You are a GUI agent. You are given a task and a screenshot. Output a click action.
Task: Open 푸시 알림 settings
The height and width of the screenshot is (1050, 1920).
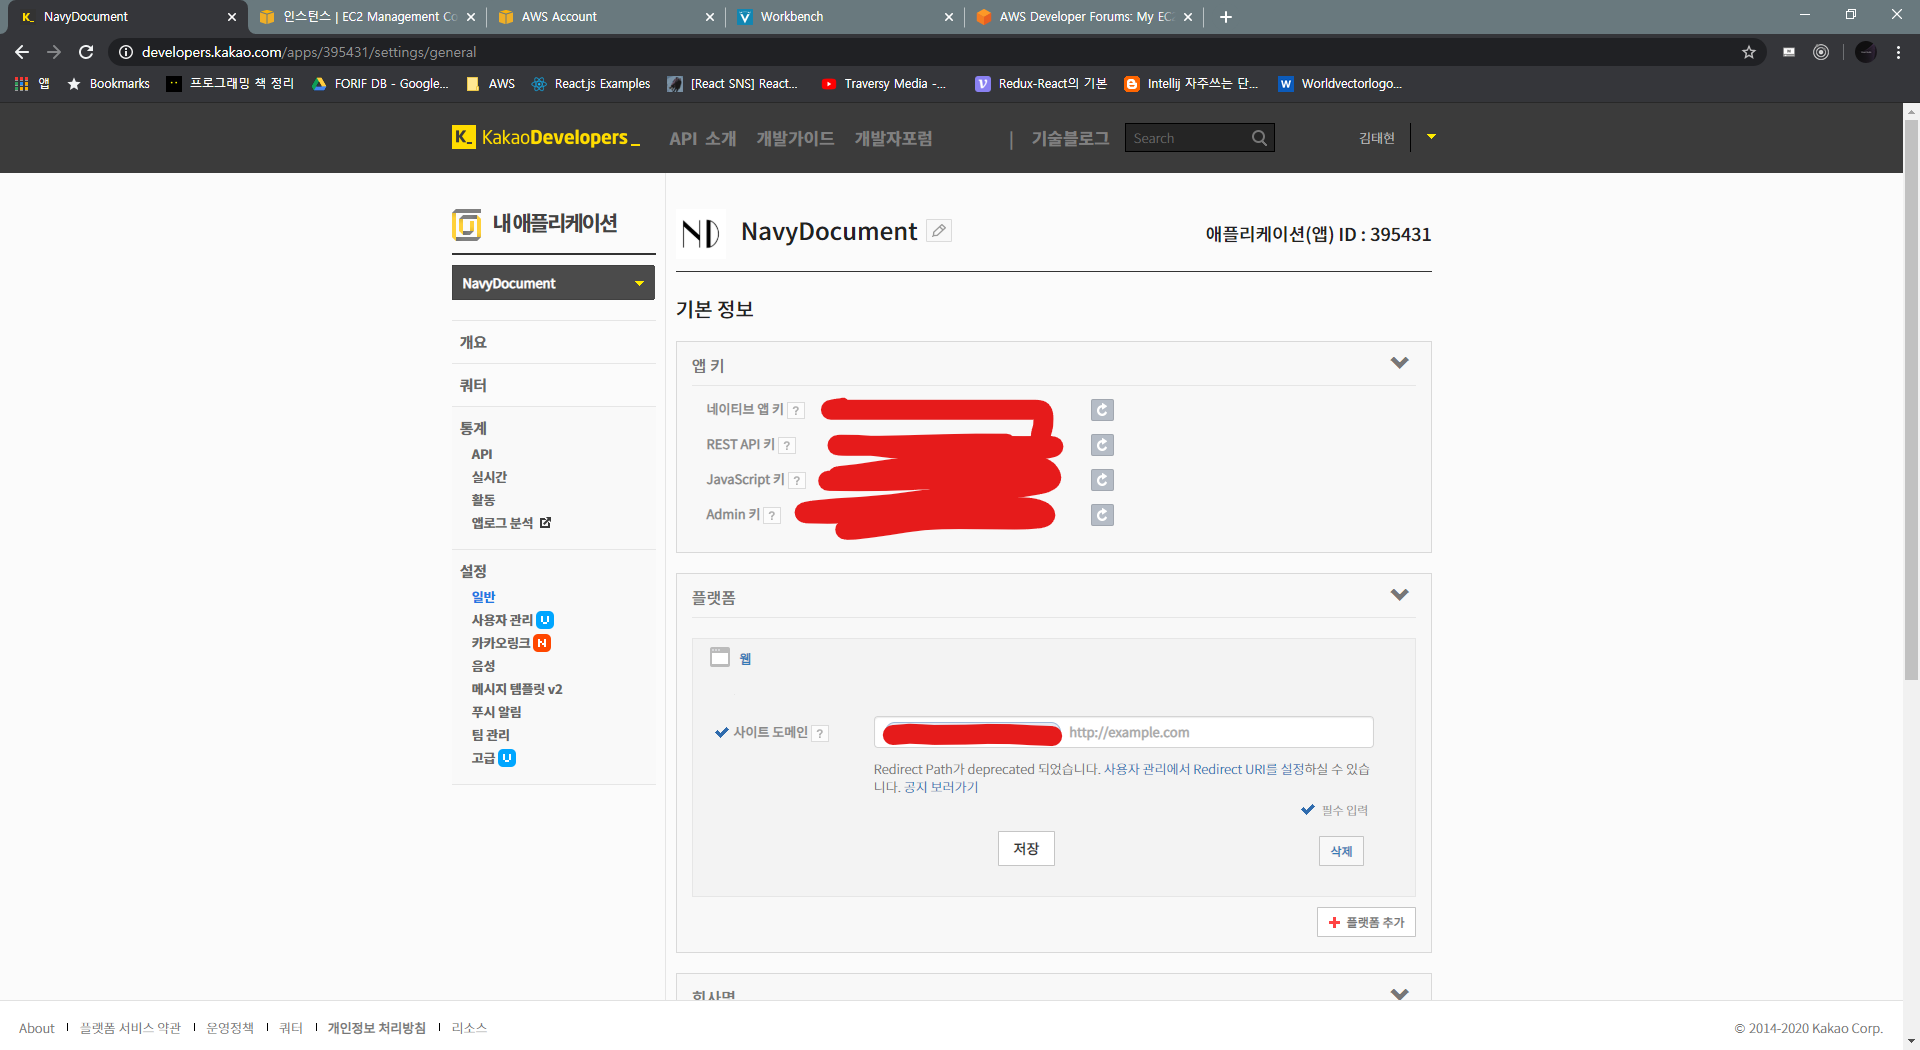pos(496,712)
